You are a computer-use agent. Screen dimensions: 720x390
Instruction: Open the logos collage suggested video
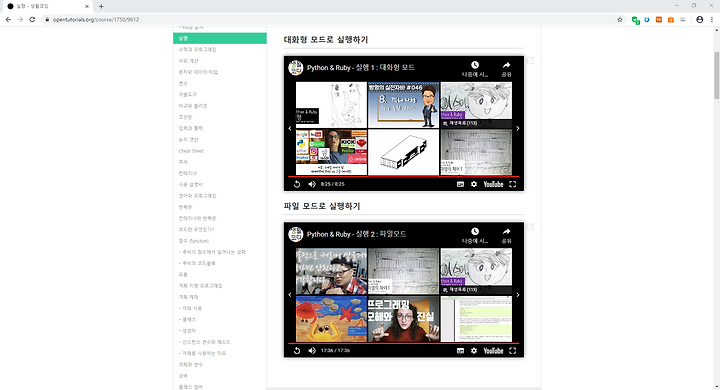pos(332,152)
